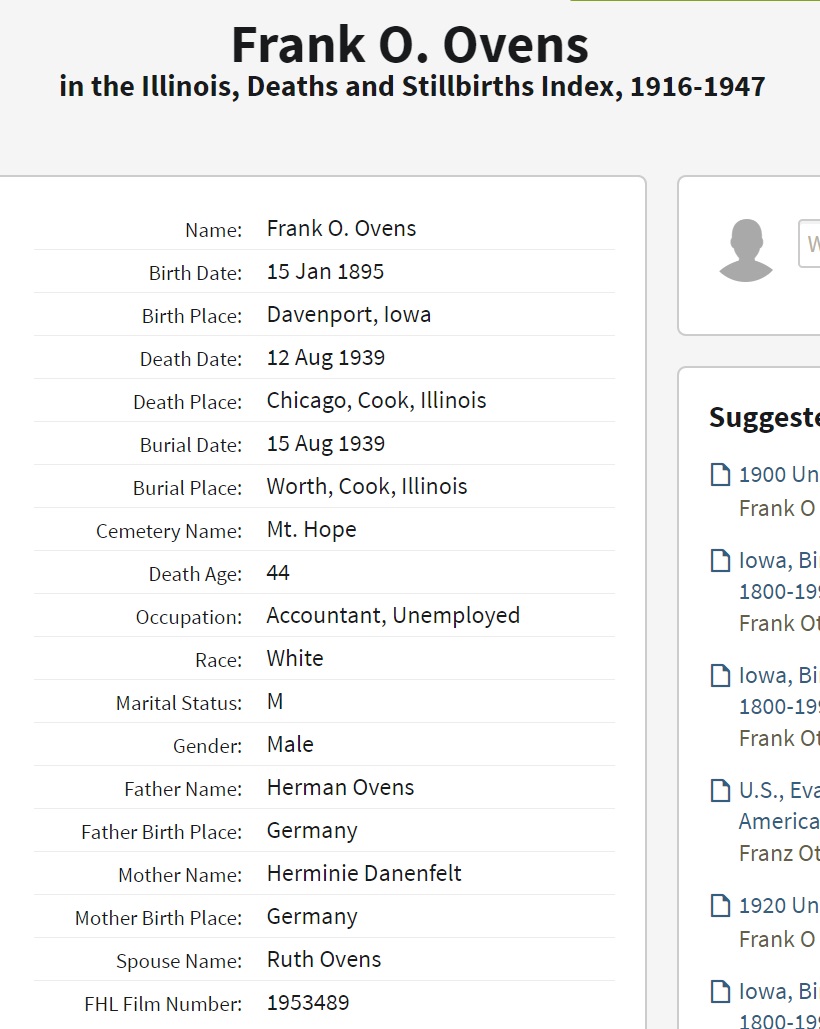This screenshot has height=1029, width=820.
Task: Click the father name Herman Ovens
Action: tap(340, 788)
